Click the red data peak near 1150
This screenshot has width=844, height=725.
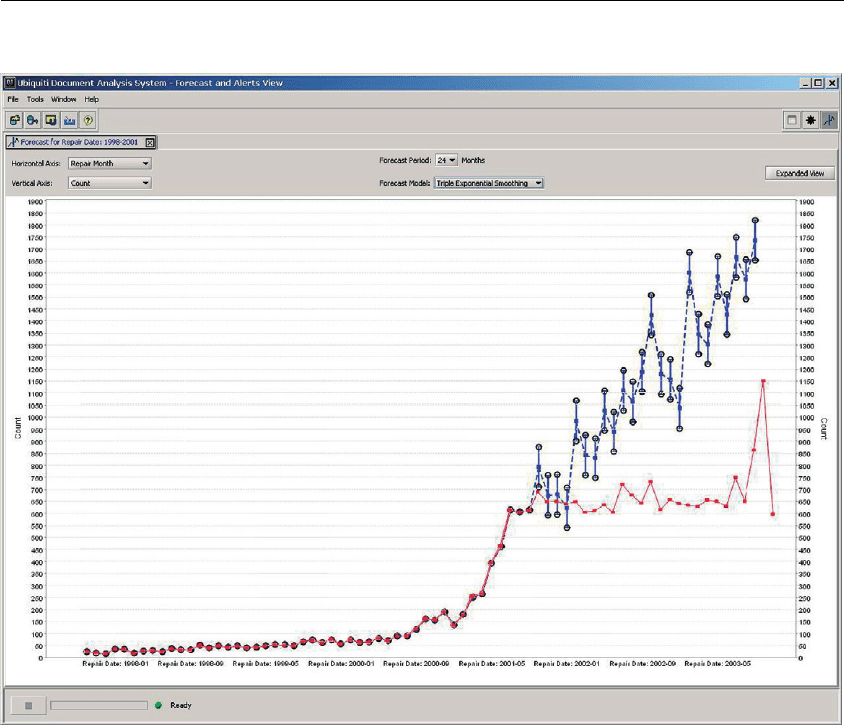coord(763,381)
